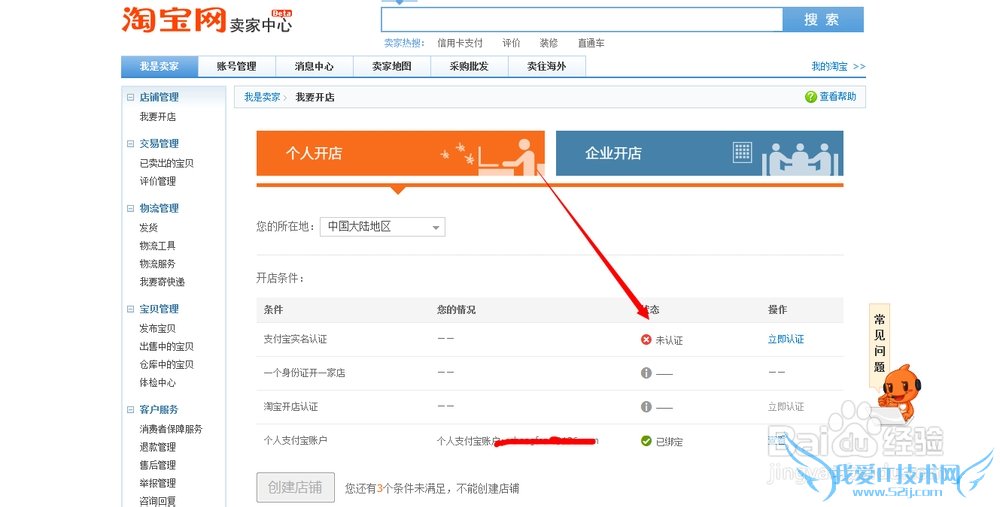Click the 一个身份证开一家店 condition text

(304, 373)
